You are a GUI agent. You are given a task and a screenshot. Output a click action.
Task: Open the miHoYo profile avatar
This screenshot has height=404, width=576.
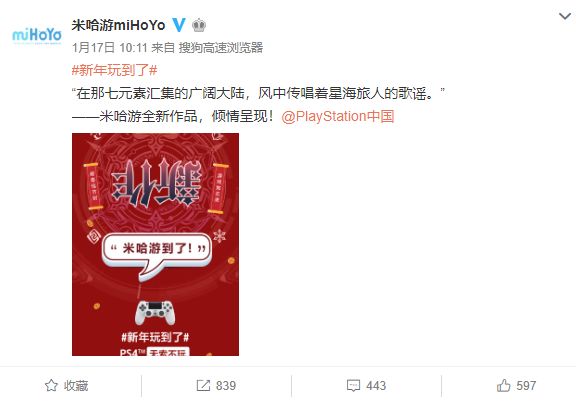[x=37, y=36]
